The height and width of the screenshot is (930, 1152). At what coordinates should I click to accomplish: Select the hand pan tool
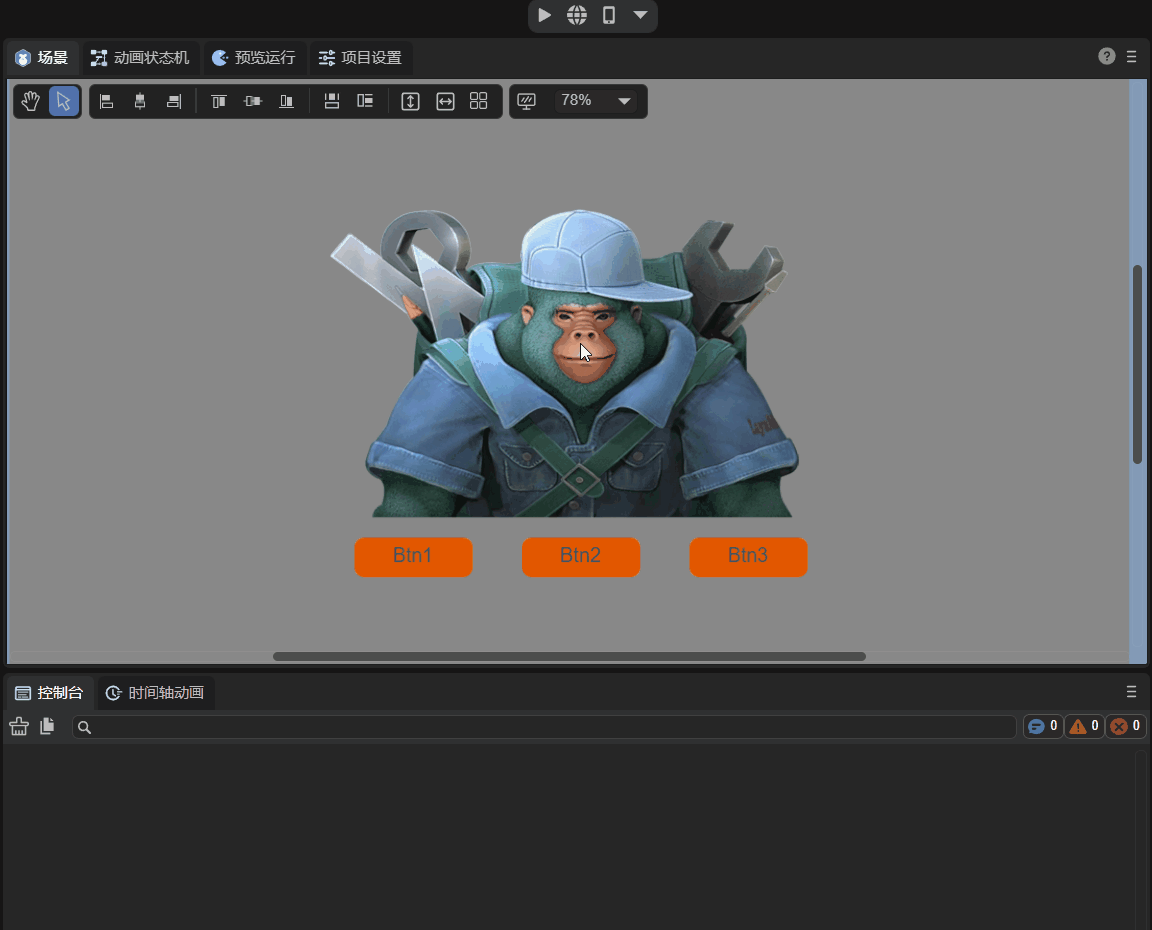(x=31, y=101)
